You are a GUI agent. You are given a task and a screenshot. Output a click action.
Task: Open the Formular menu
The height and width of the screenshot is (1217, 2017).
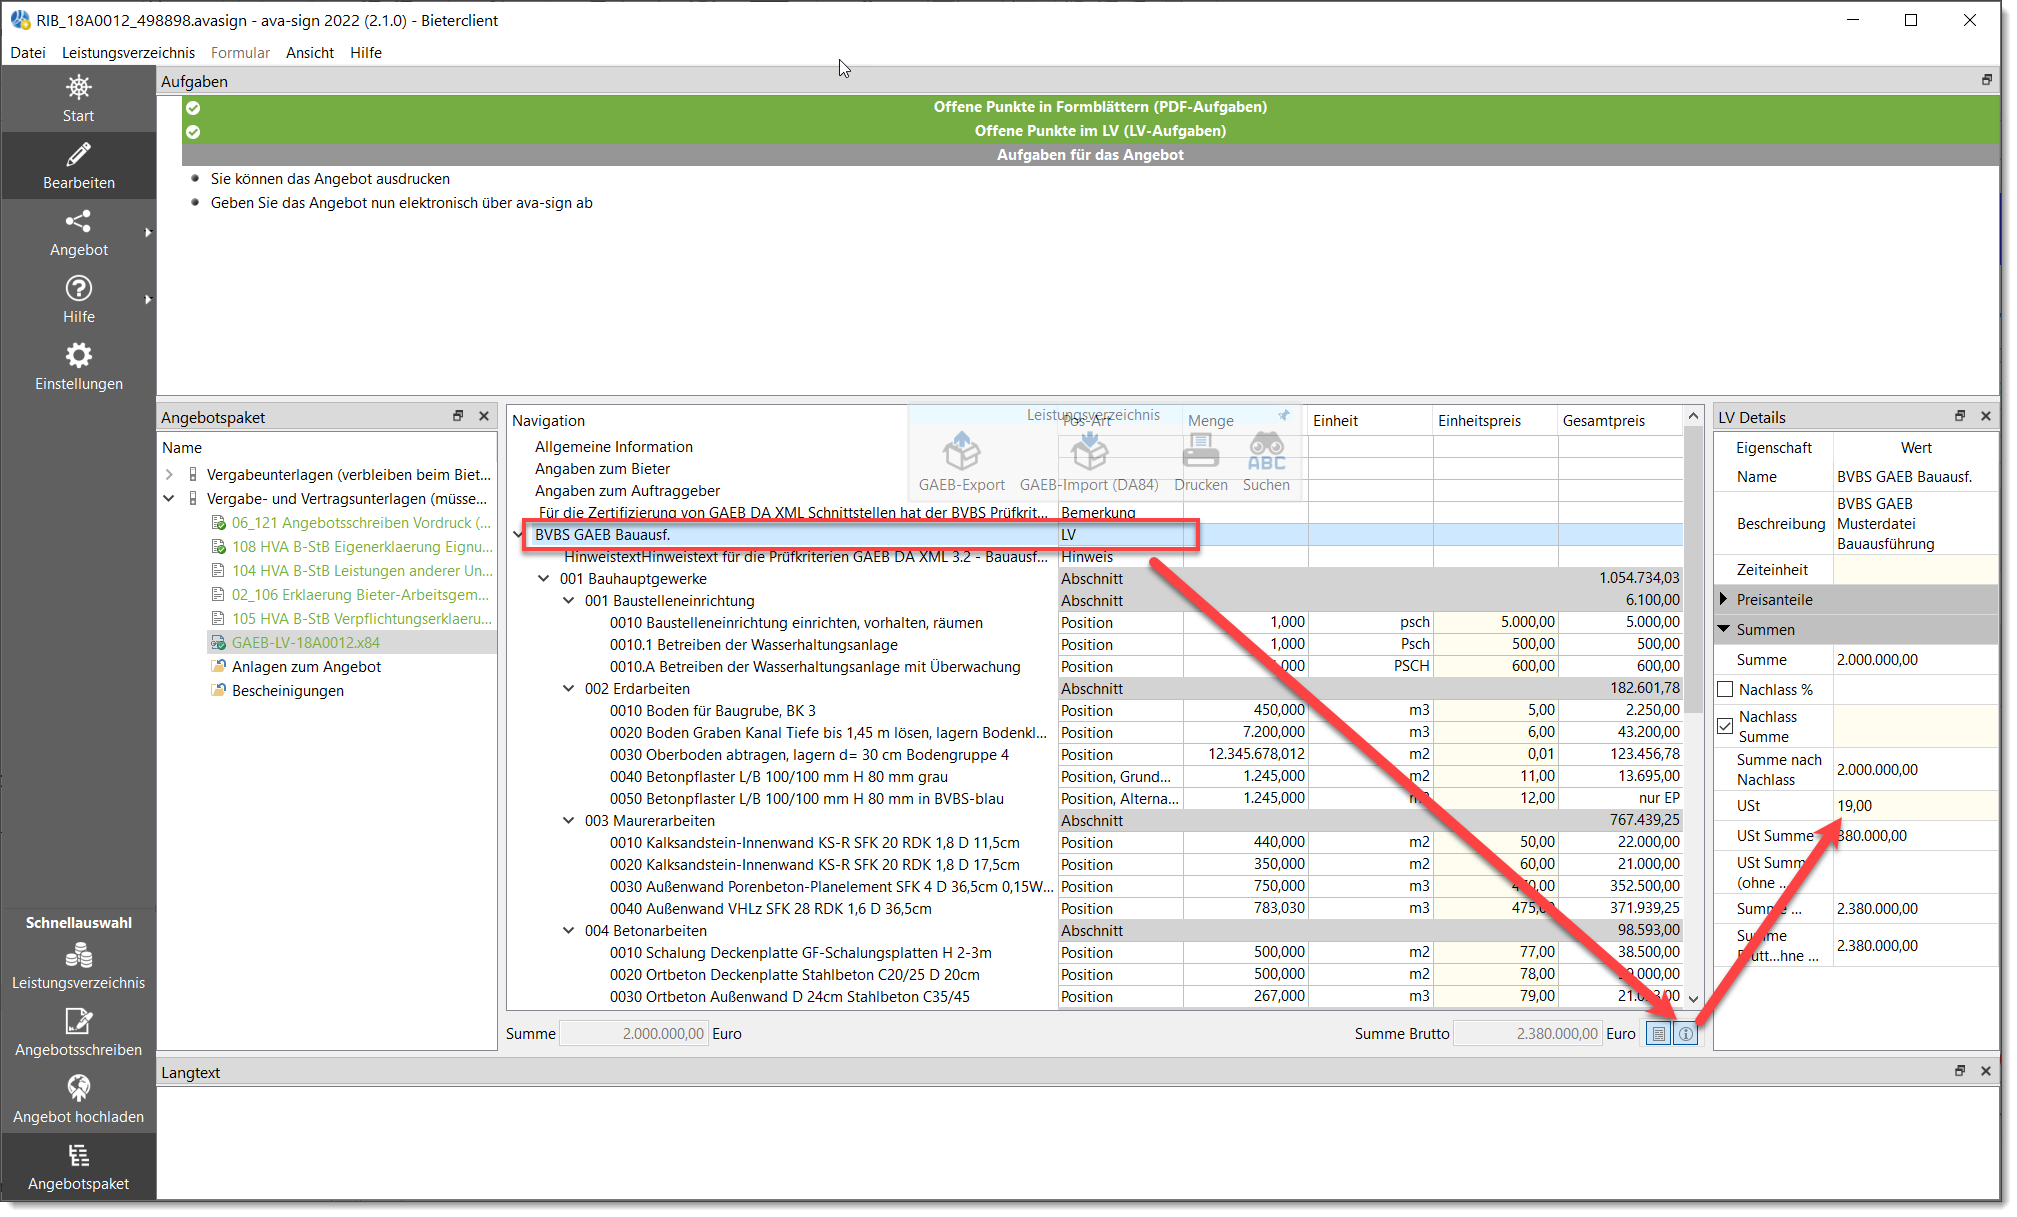(240, 52)
